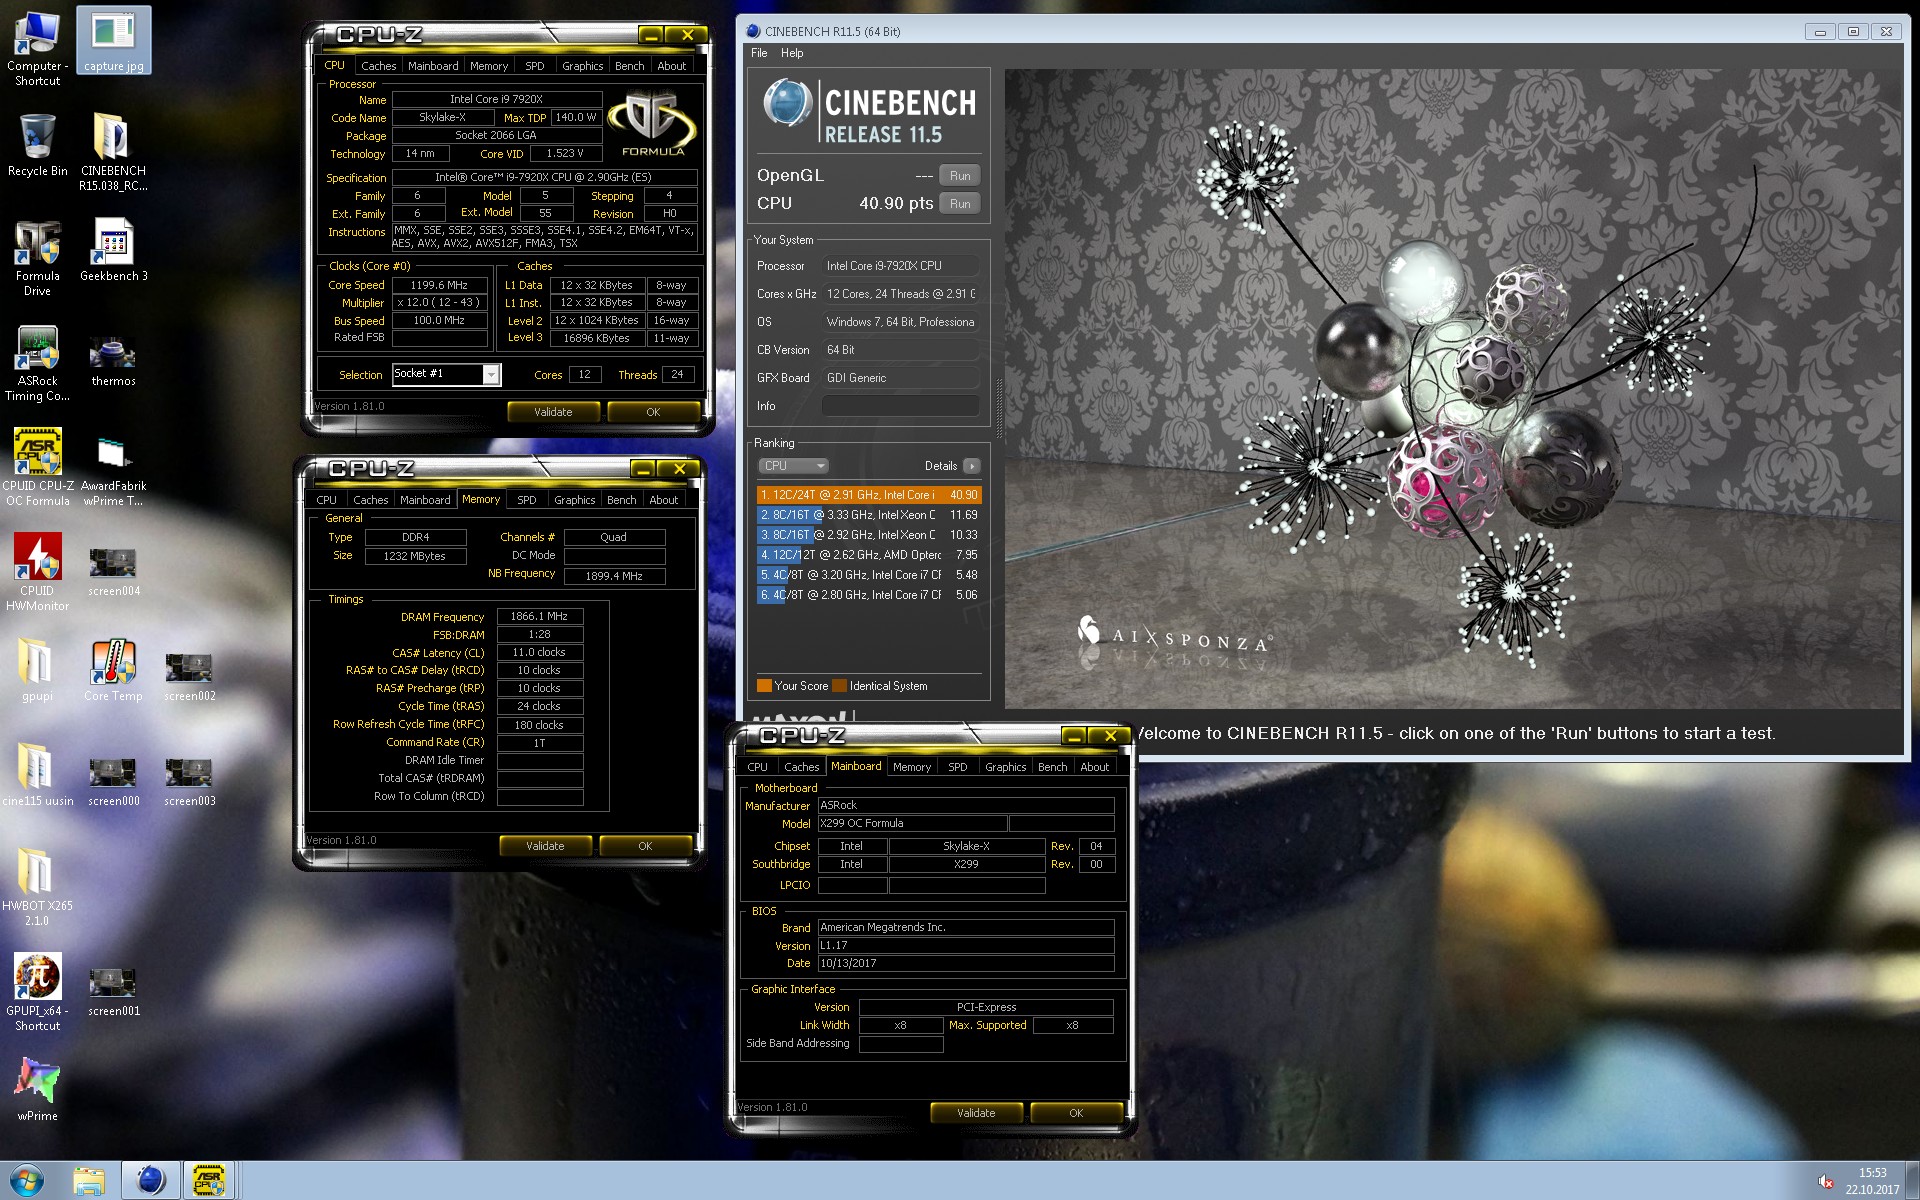Expand ranking Details arrow in Cinebench
The image size is (1920, 1200).
click(x=972, y=466)
